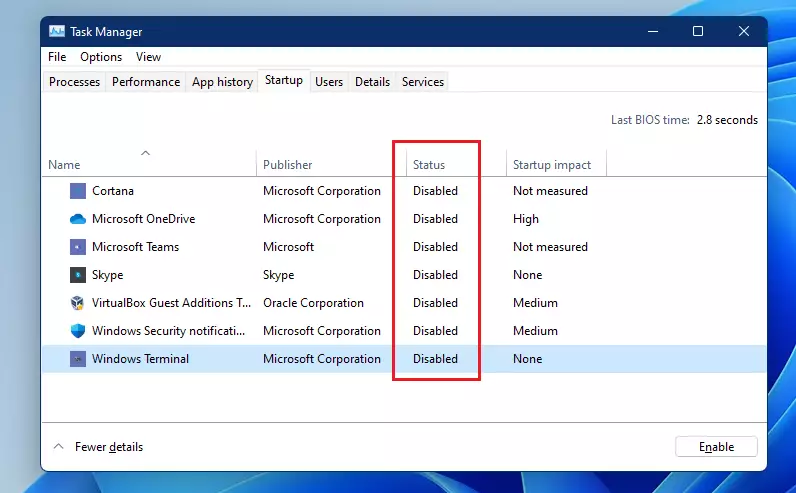
Task: Select the Microsoft Teams entry
Action: click(x=136, y=247)
